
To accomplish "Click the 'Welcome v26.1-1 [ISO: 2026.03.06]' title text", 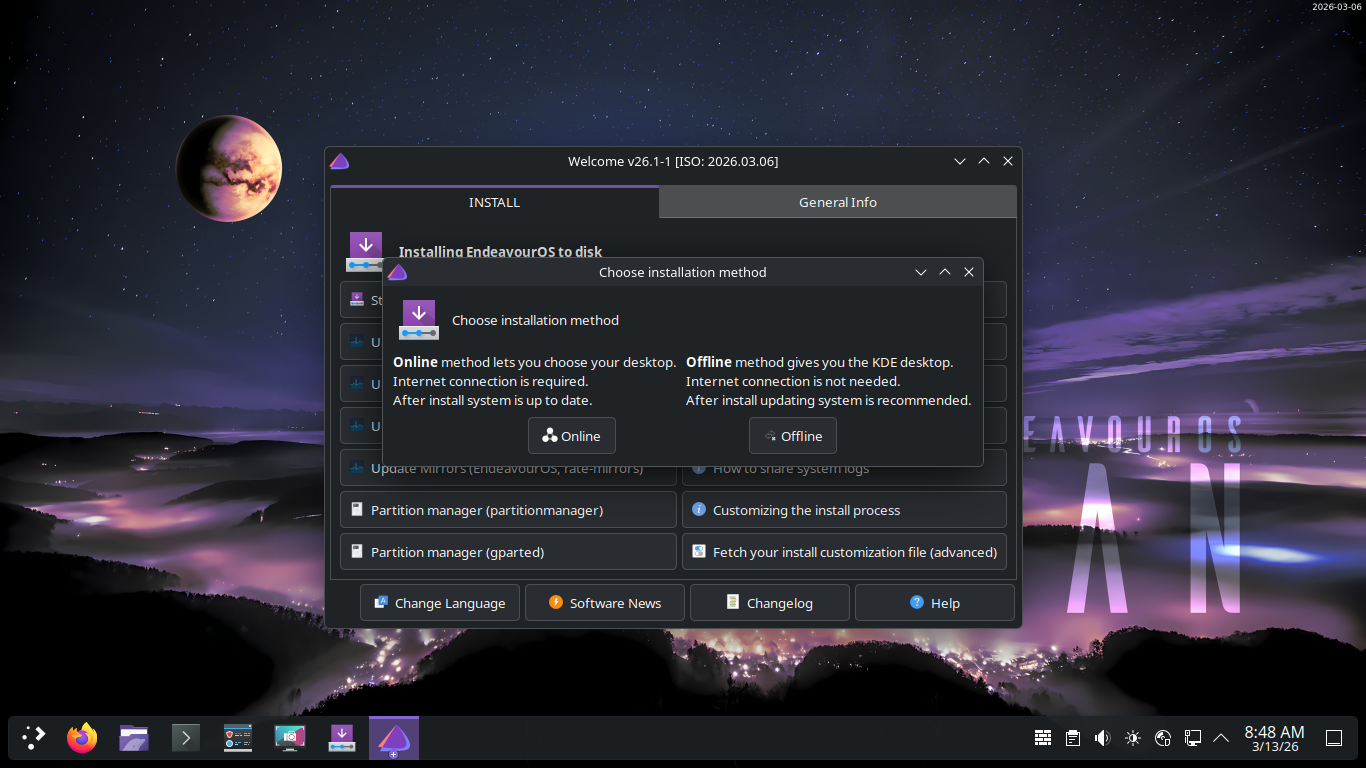I will tap(673, 161).
